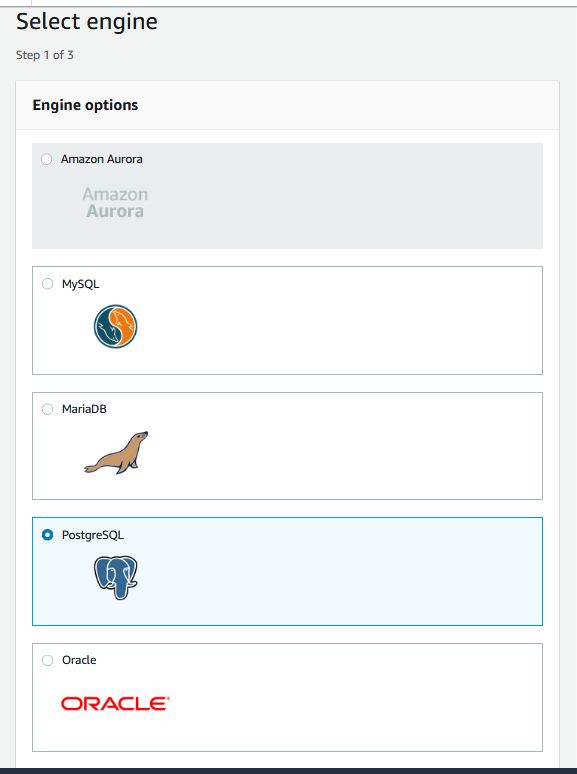The image size is (577, 774).
Task: Click the Amazon Aurora label text
Action: point(102,159)
